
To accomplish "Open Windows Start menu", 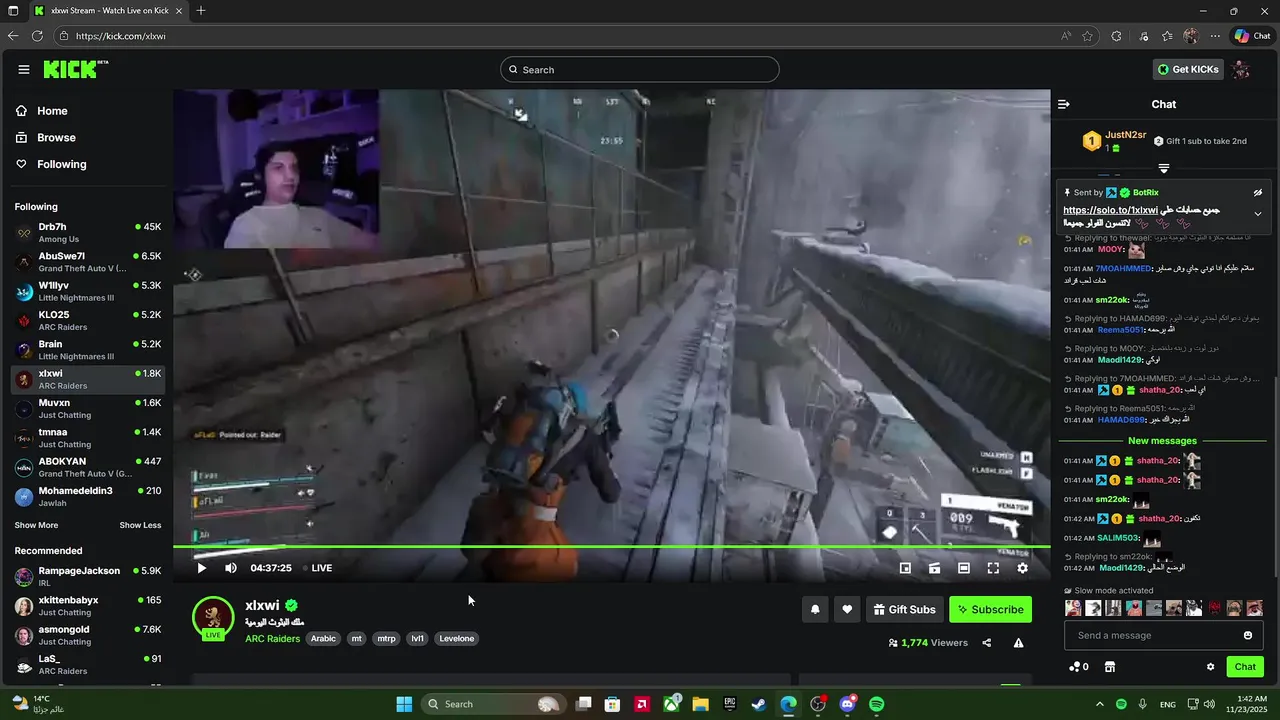I will click(404, 704).
